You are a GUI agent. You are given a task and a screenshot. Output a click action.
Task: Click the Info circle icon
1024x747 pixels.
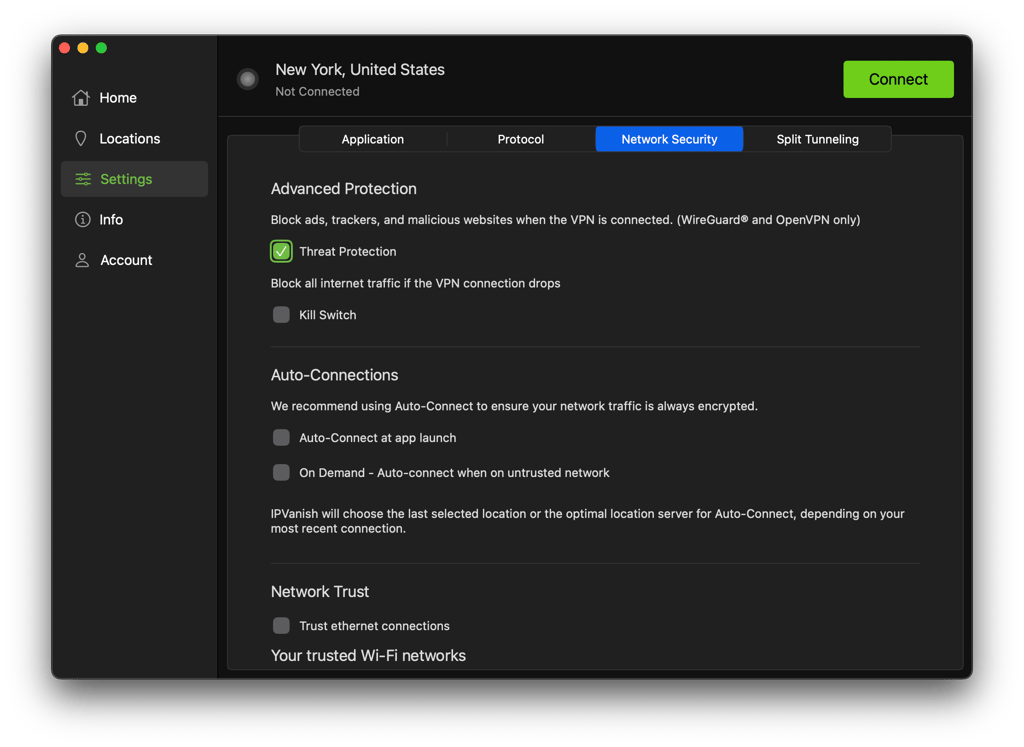pos(82,219)
